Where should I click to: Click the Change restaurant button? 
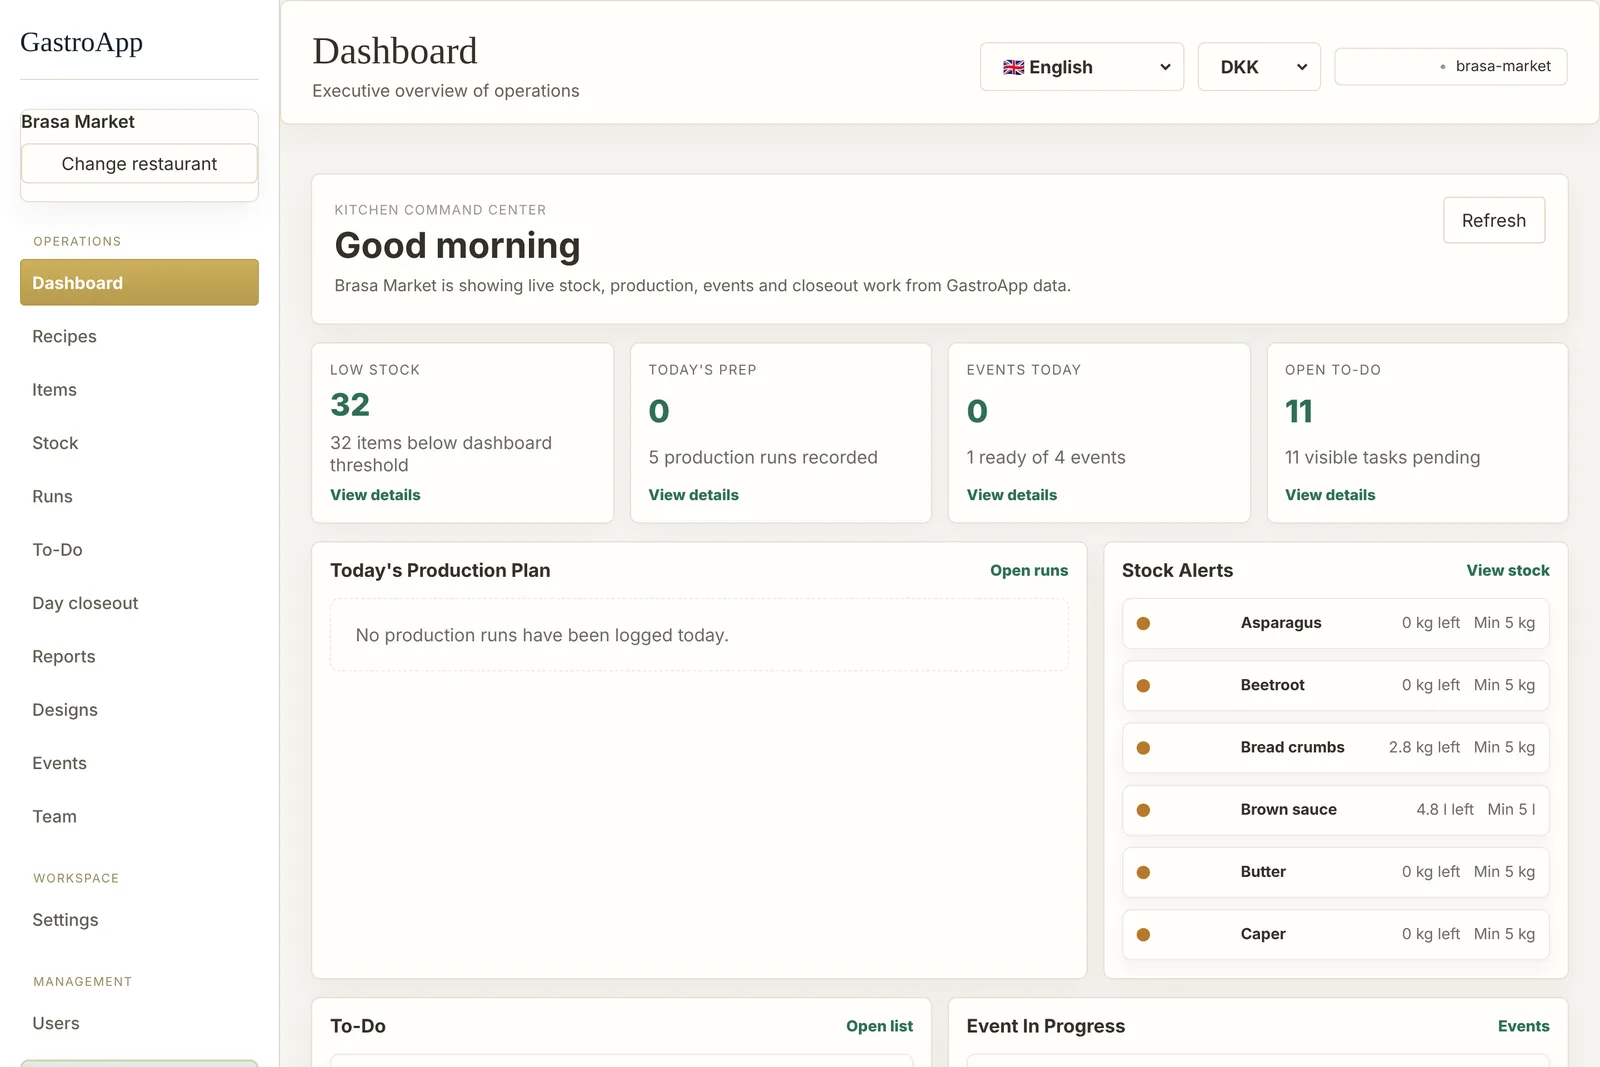[139, 164]
